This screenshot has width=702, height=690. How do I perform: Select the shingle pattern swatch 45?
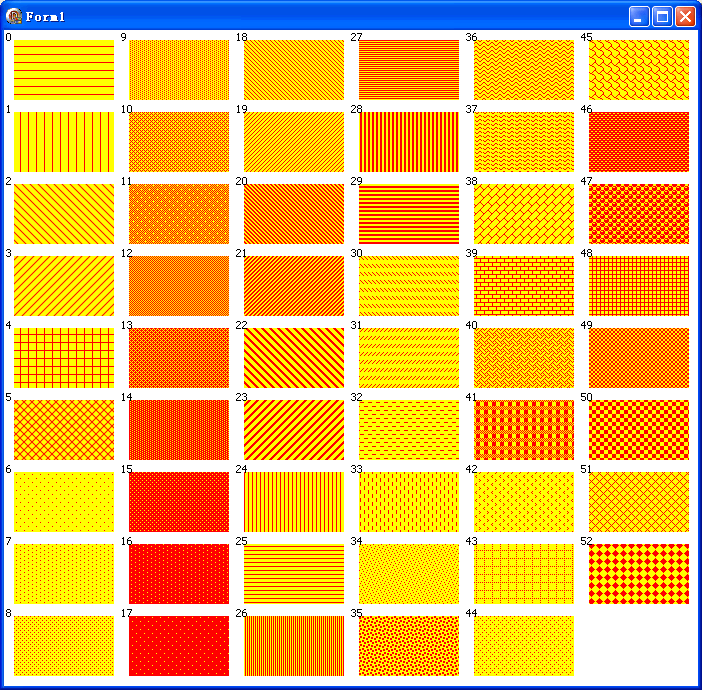tap(639, 70)
